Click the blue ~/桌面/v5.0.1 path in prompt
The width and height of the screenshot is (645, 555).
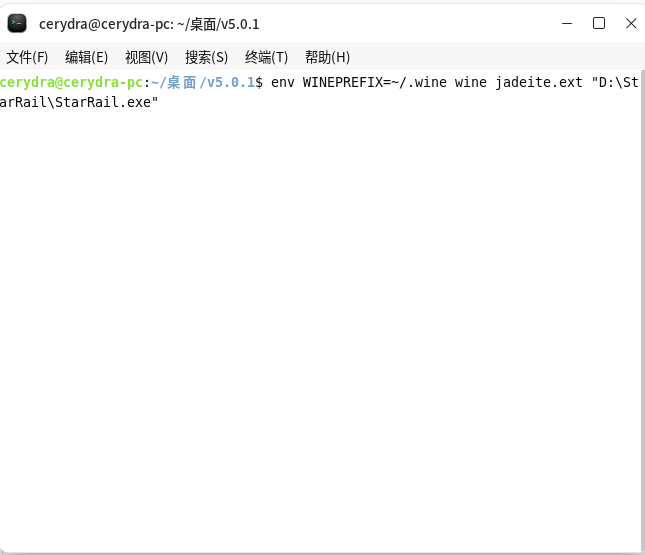tap(203, 83)
